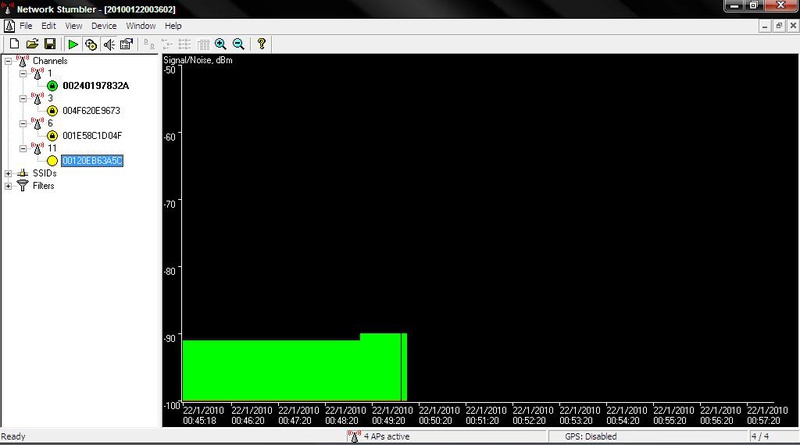
Task: Click the -90 dBm axis label
Action: 170,338
